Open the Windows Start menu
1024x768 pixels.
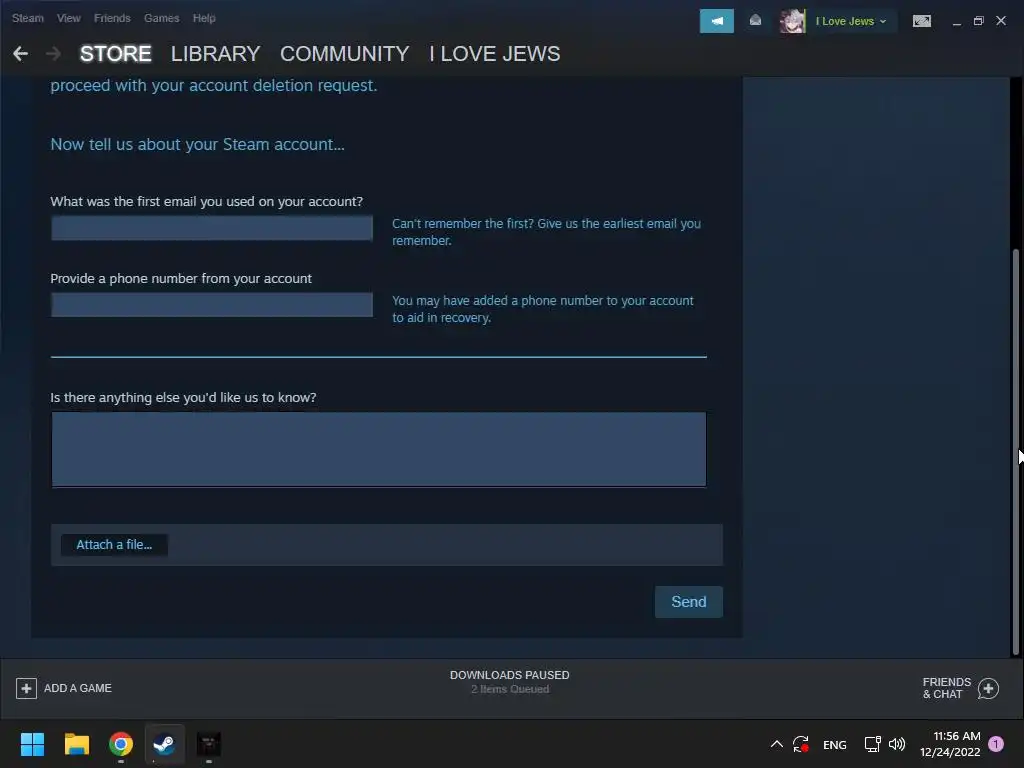[x=32, y=744]
